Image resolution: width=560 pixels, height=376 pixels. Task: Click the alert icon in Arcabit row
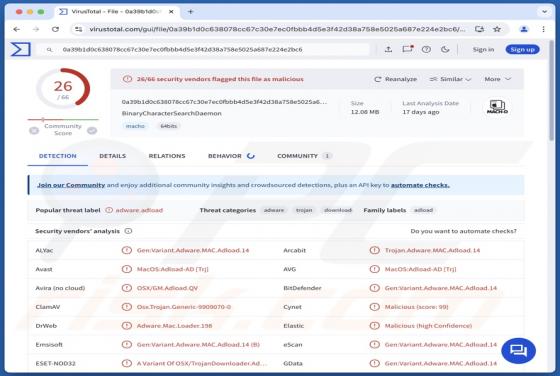point(374,250)
